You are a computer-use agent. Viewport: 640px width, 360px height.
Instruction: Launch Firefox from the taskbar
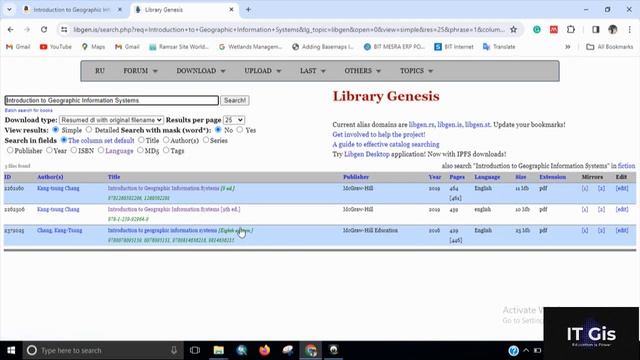[264, 350]
